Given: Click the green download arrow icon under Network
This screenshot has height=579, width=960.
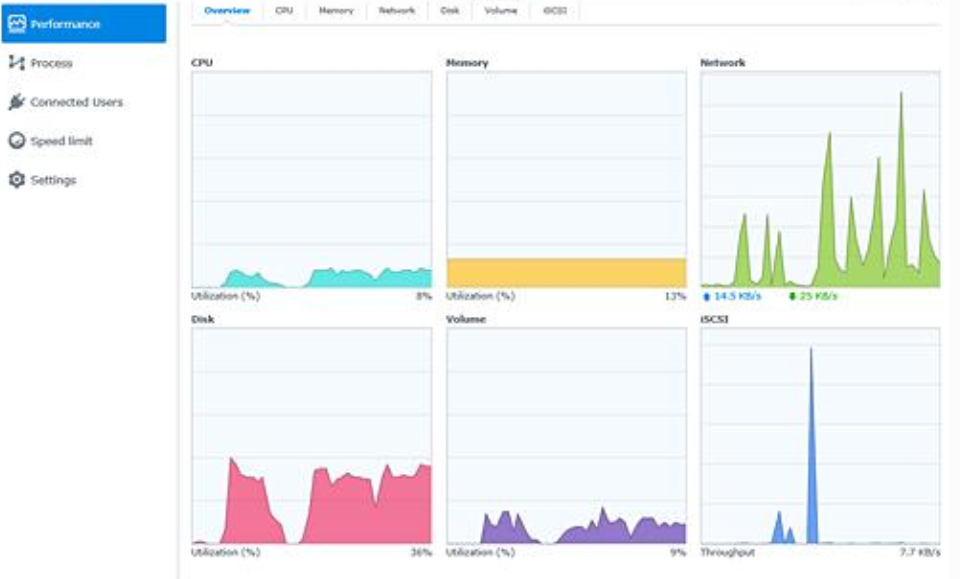Looking at the screenshot, I should click(x=792, y=296).
